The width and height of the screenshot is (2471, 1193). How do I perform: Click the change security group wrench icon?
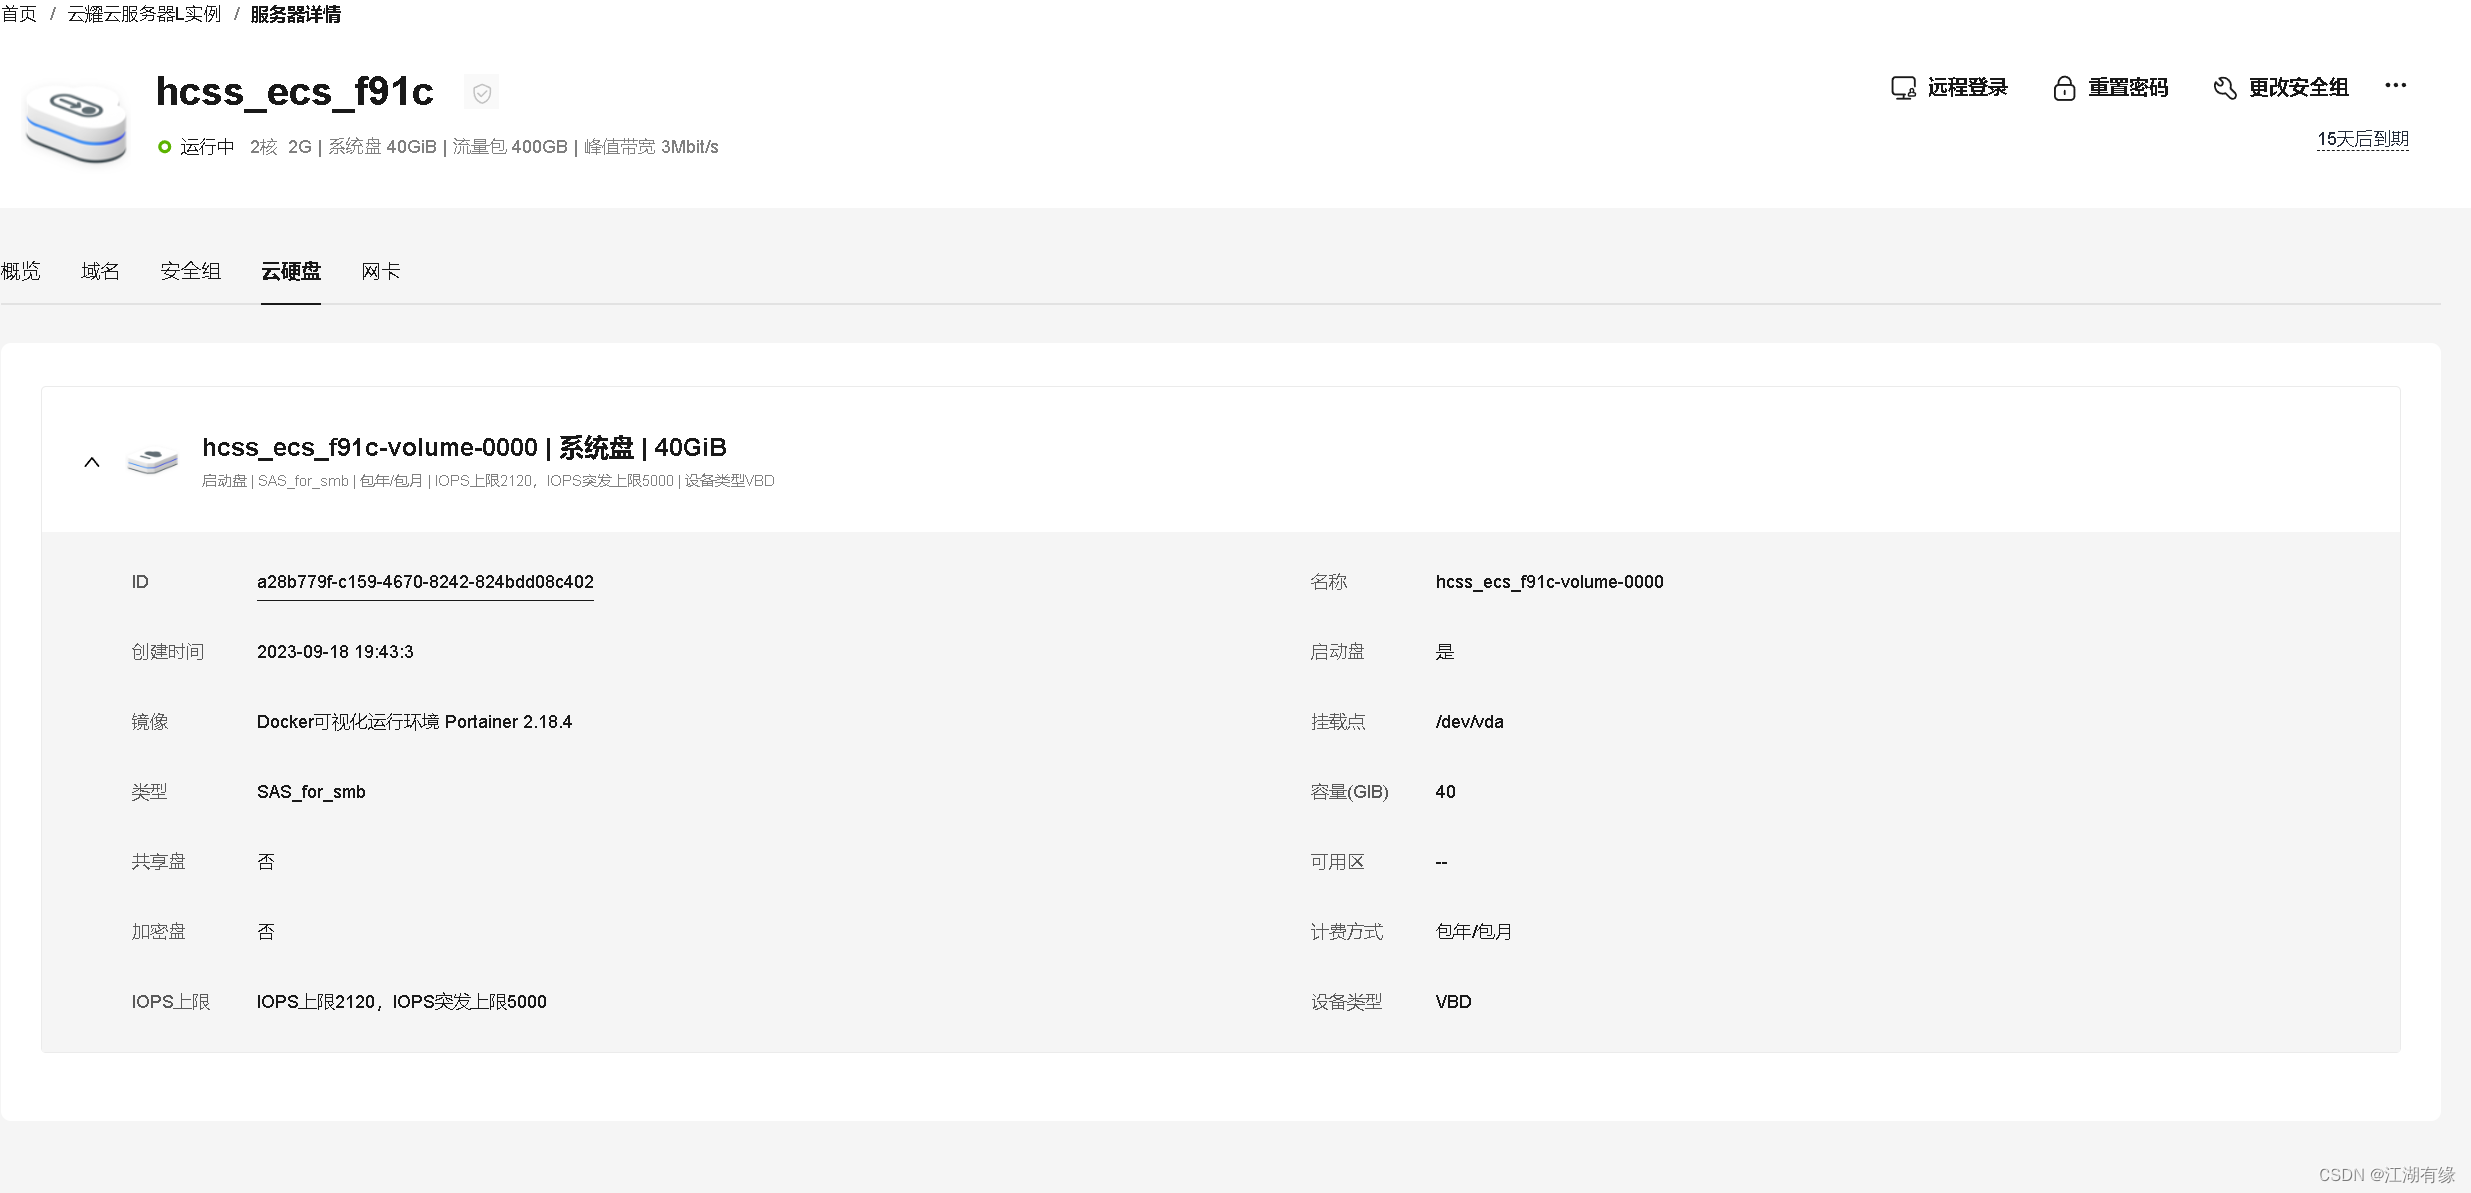[x=2224, y=88]
